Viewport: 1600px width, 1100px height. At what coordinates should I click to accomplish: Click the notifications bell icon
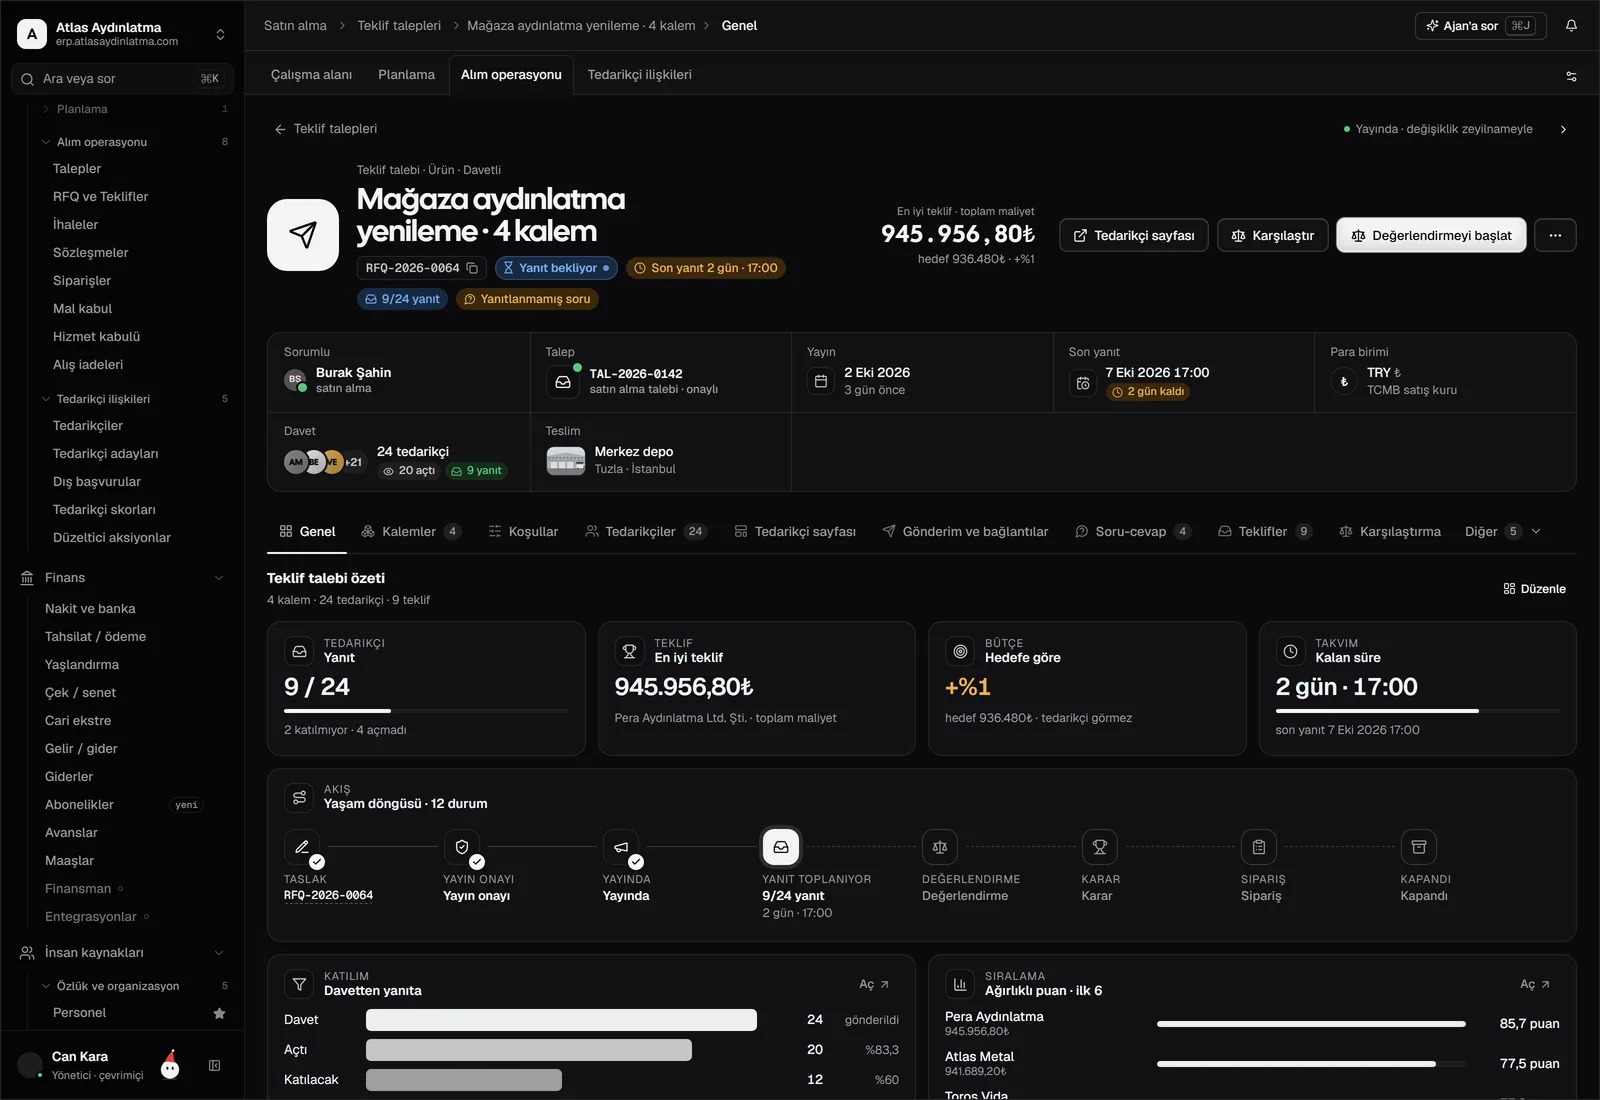(x=1571, y=26)
